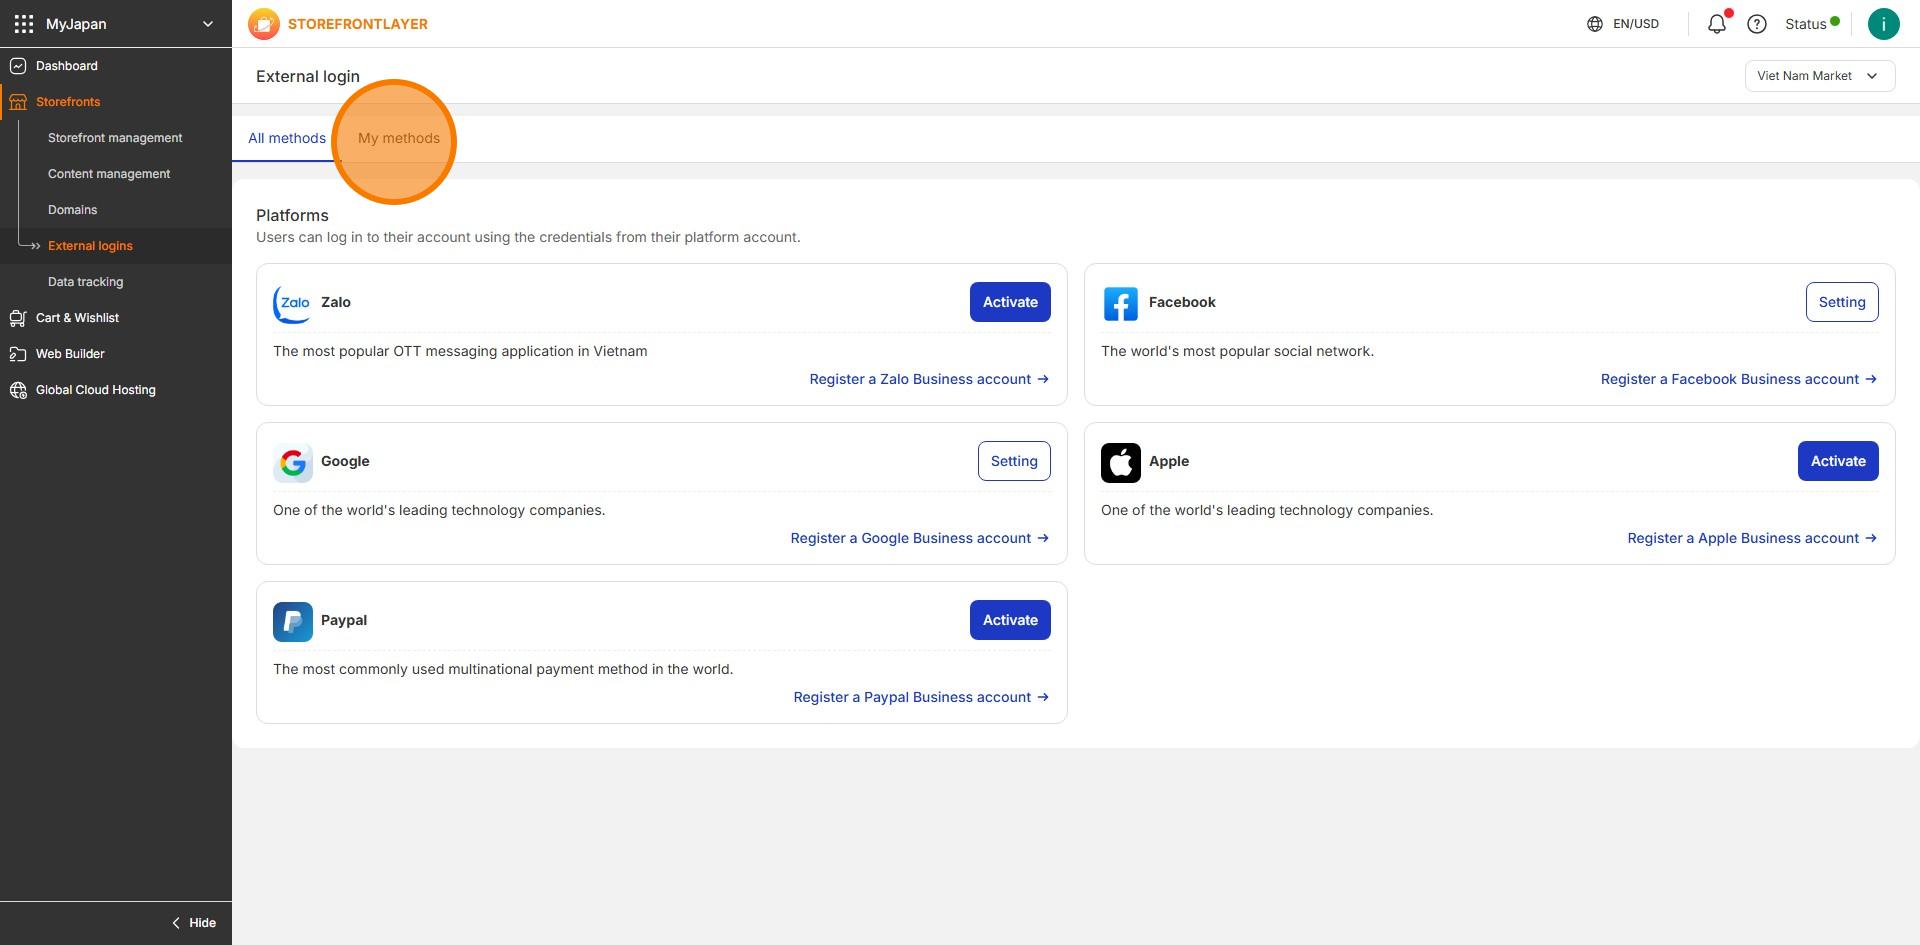Expand the MyJapan workspace dropdown chevron
Image resolution: width=1920 pixels, height=945 pixels.
[208, 24]
